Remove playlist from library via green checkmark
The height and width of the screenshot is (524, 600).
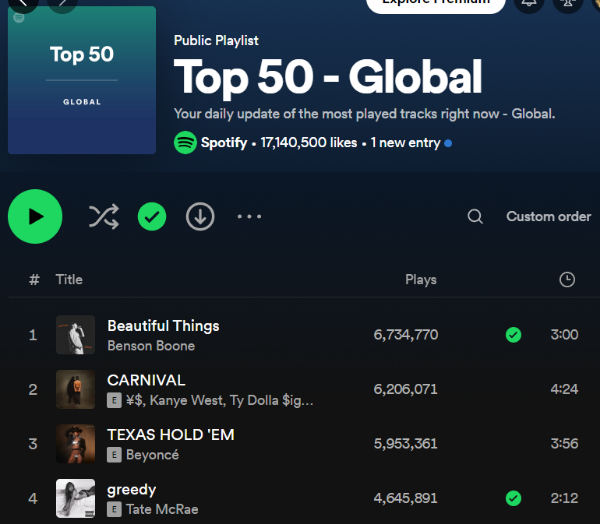coord(152,216)
